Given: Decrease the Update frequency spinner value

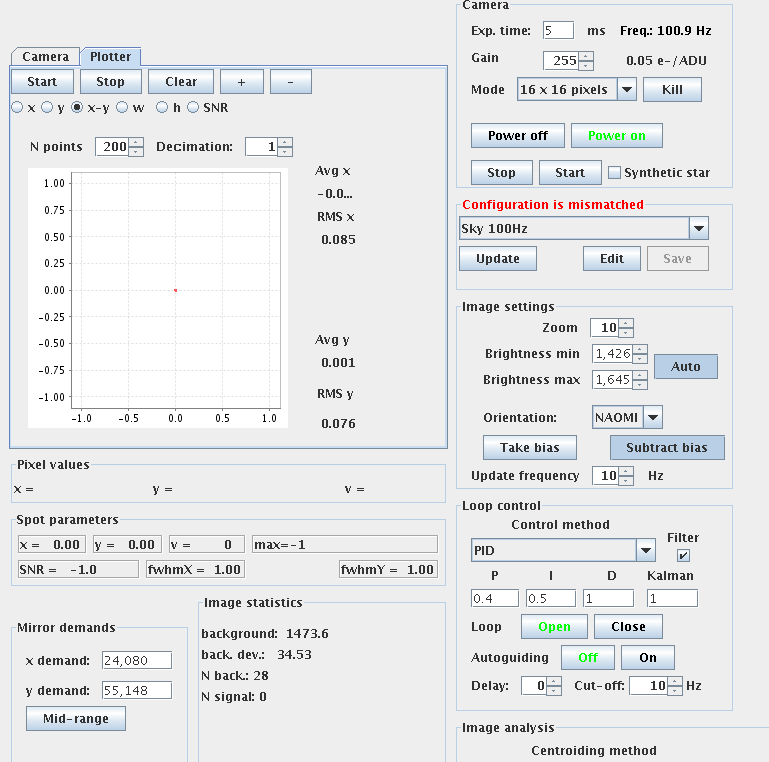Looking at the screenshot, I should point(627,481).
